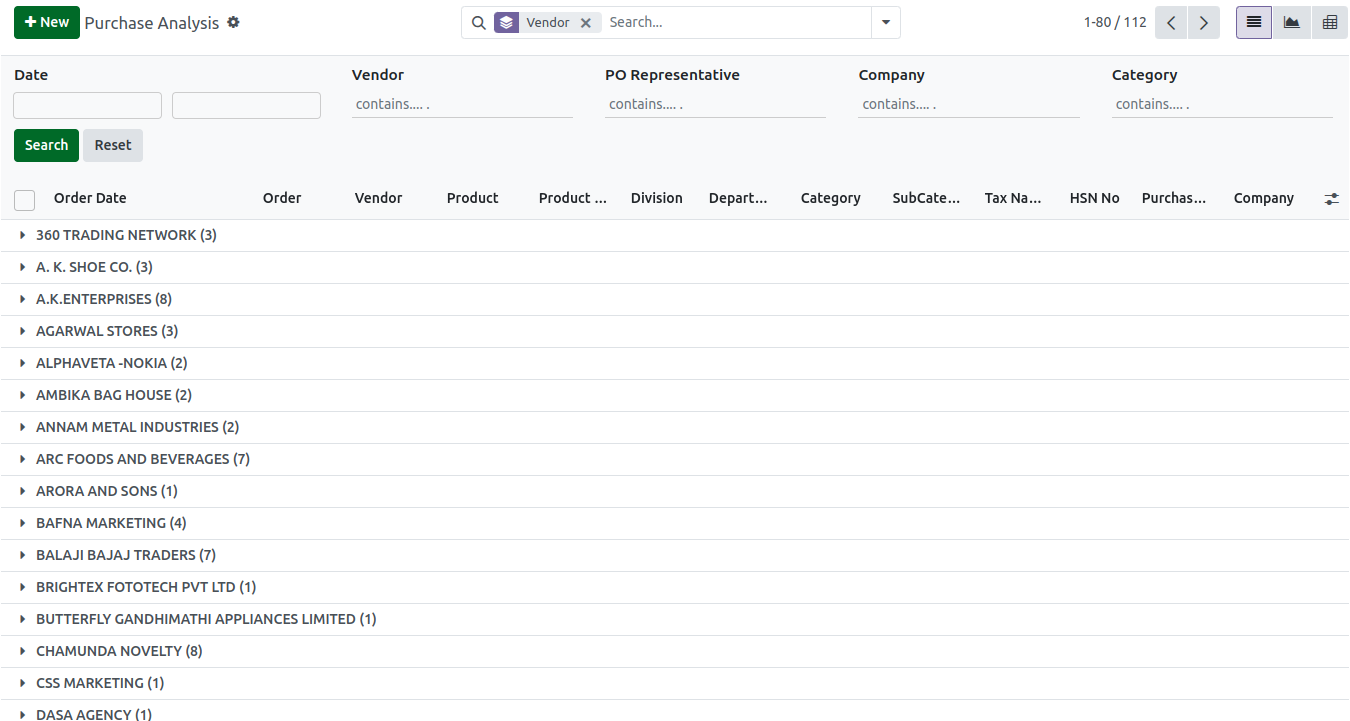This screenshot has height=721, width=1350.
Task: Sort by HSN No column header
Action: tap(1094, 198)
